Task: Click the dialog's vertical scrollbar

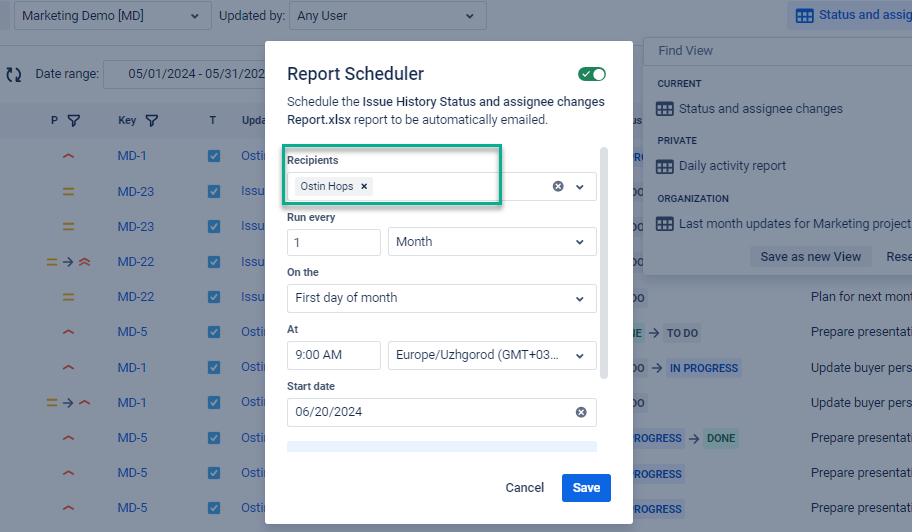Action: [603, 262]
